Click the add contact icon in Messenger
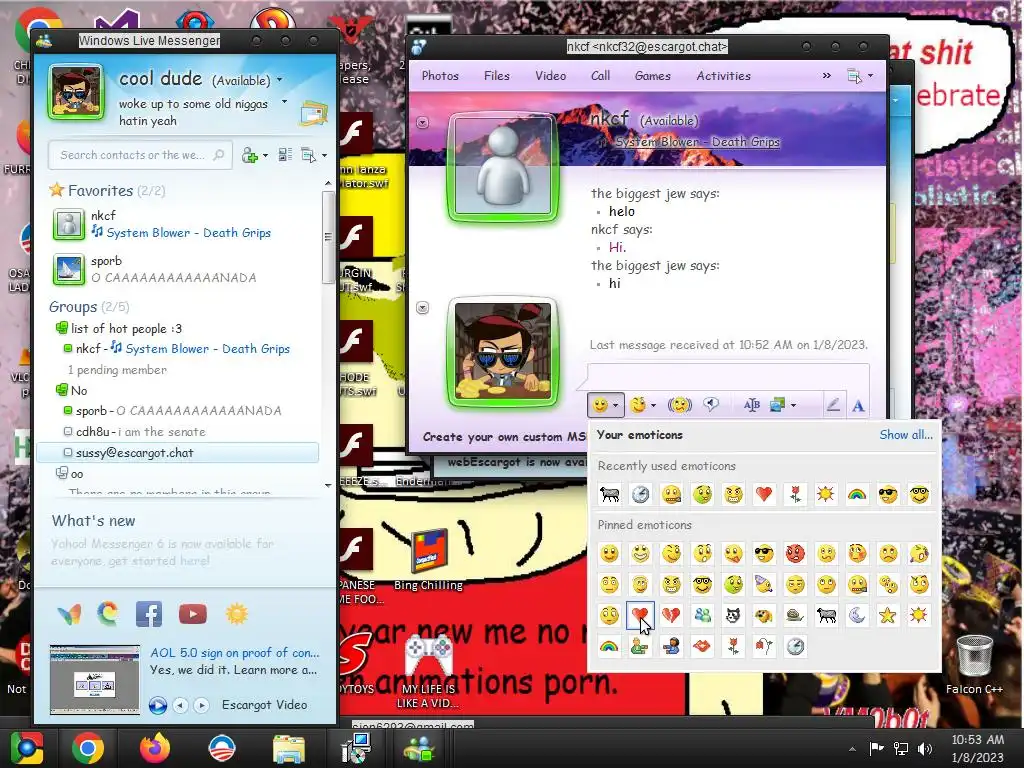 [250, 155]
